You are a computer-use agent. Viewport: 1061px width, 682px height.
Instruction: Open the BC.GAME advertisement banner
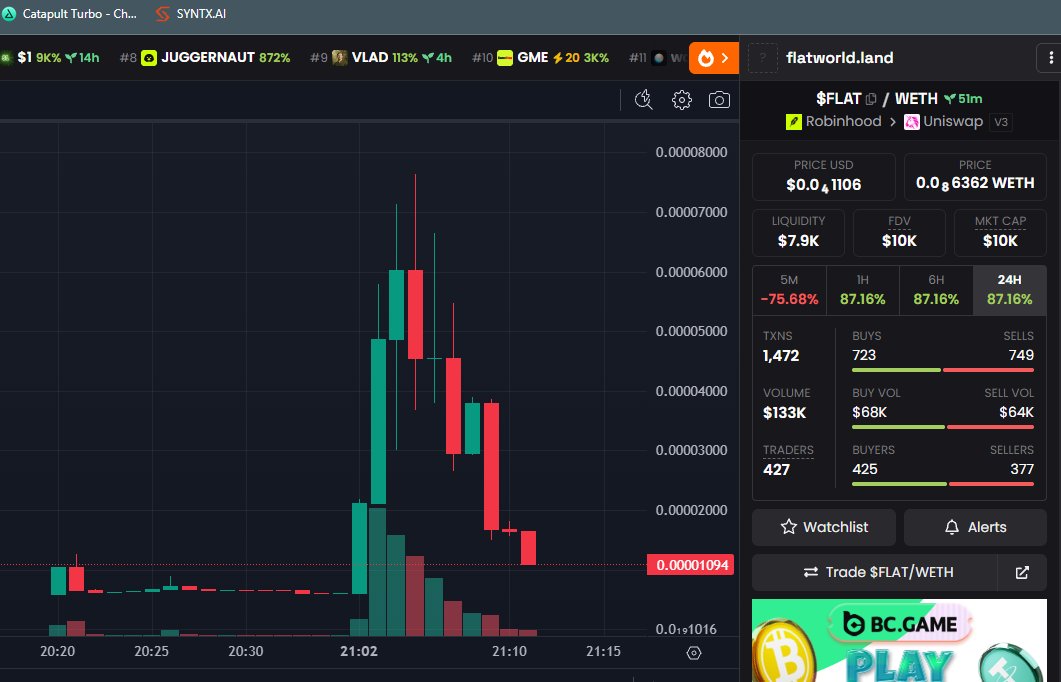point(899,640)
